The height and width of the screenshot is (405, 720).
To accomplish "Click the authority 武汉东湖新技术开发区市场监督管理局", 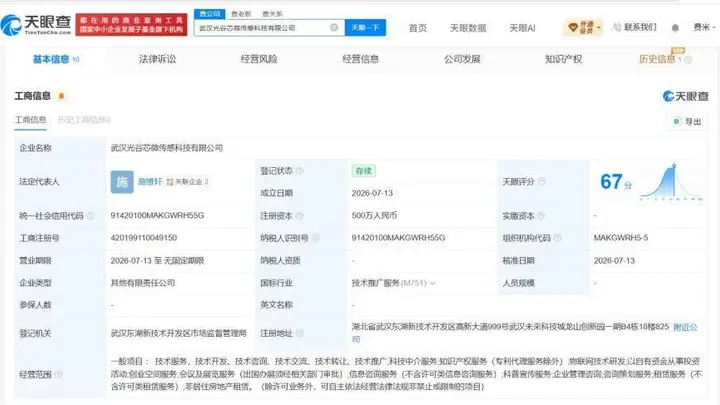I will [179, 333].
